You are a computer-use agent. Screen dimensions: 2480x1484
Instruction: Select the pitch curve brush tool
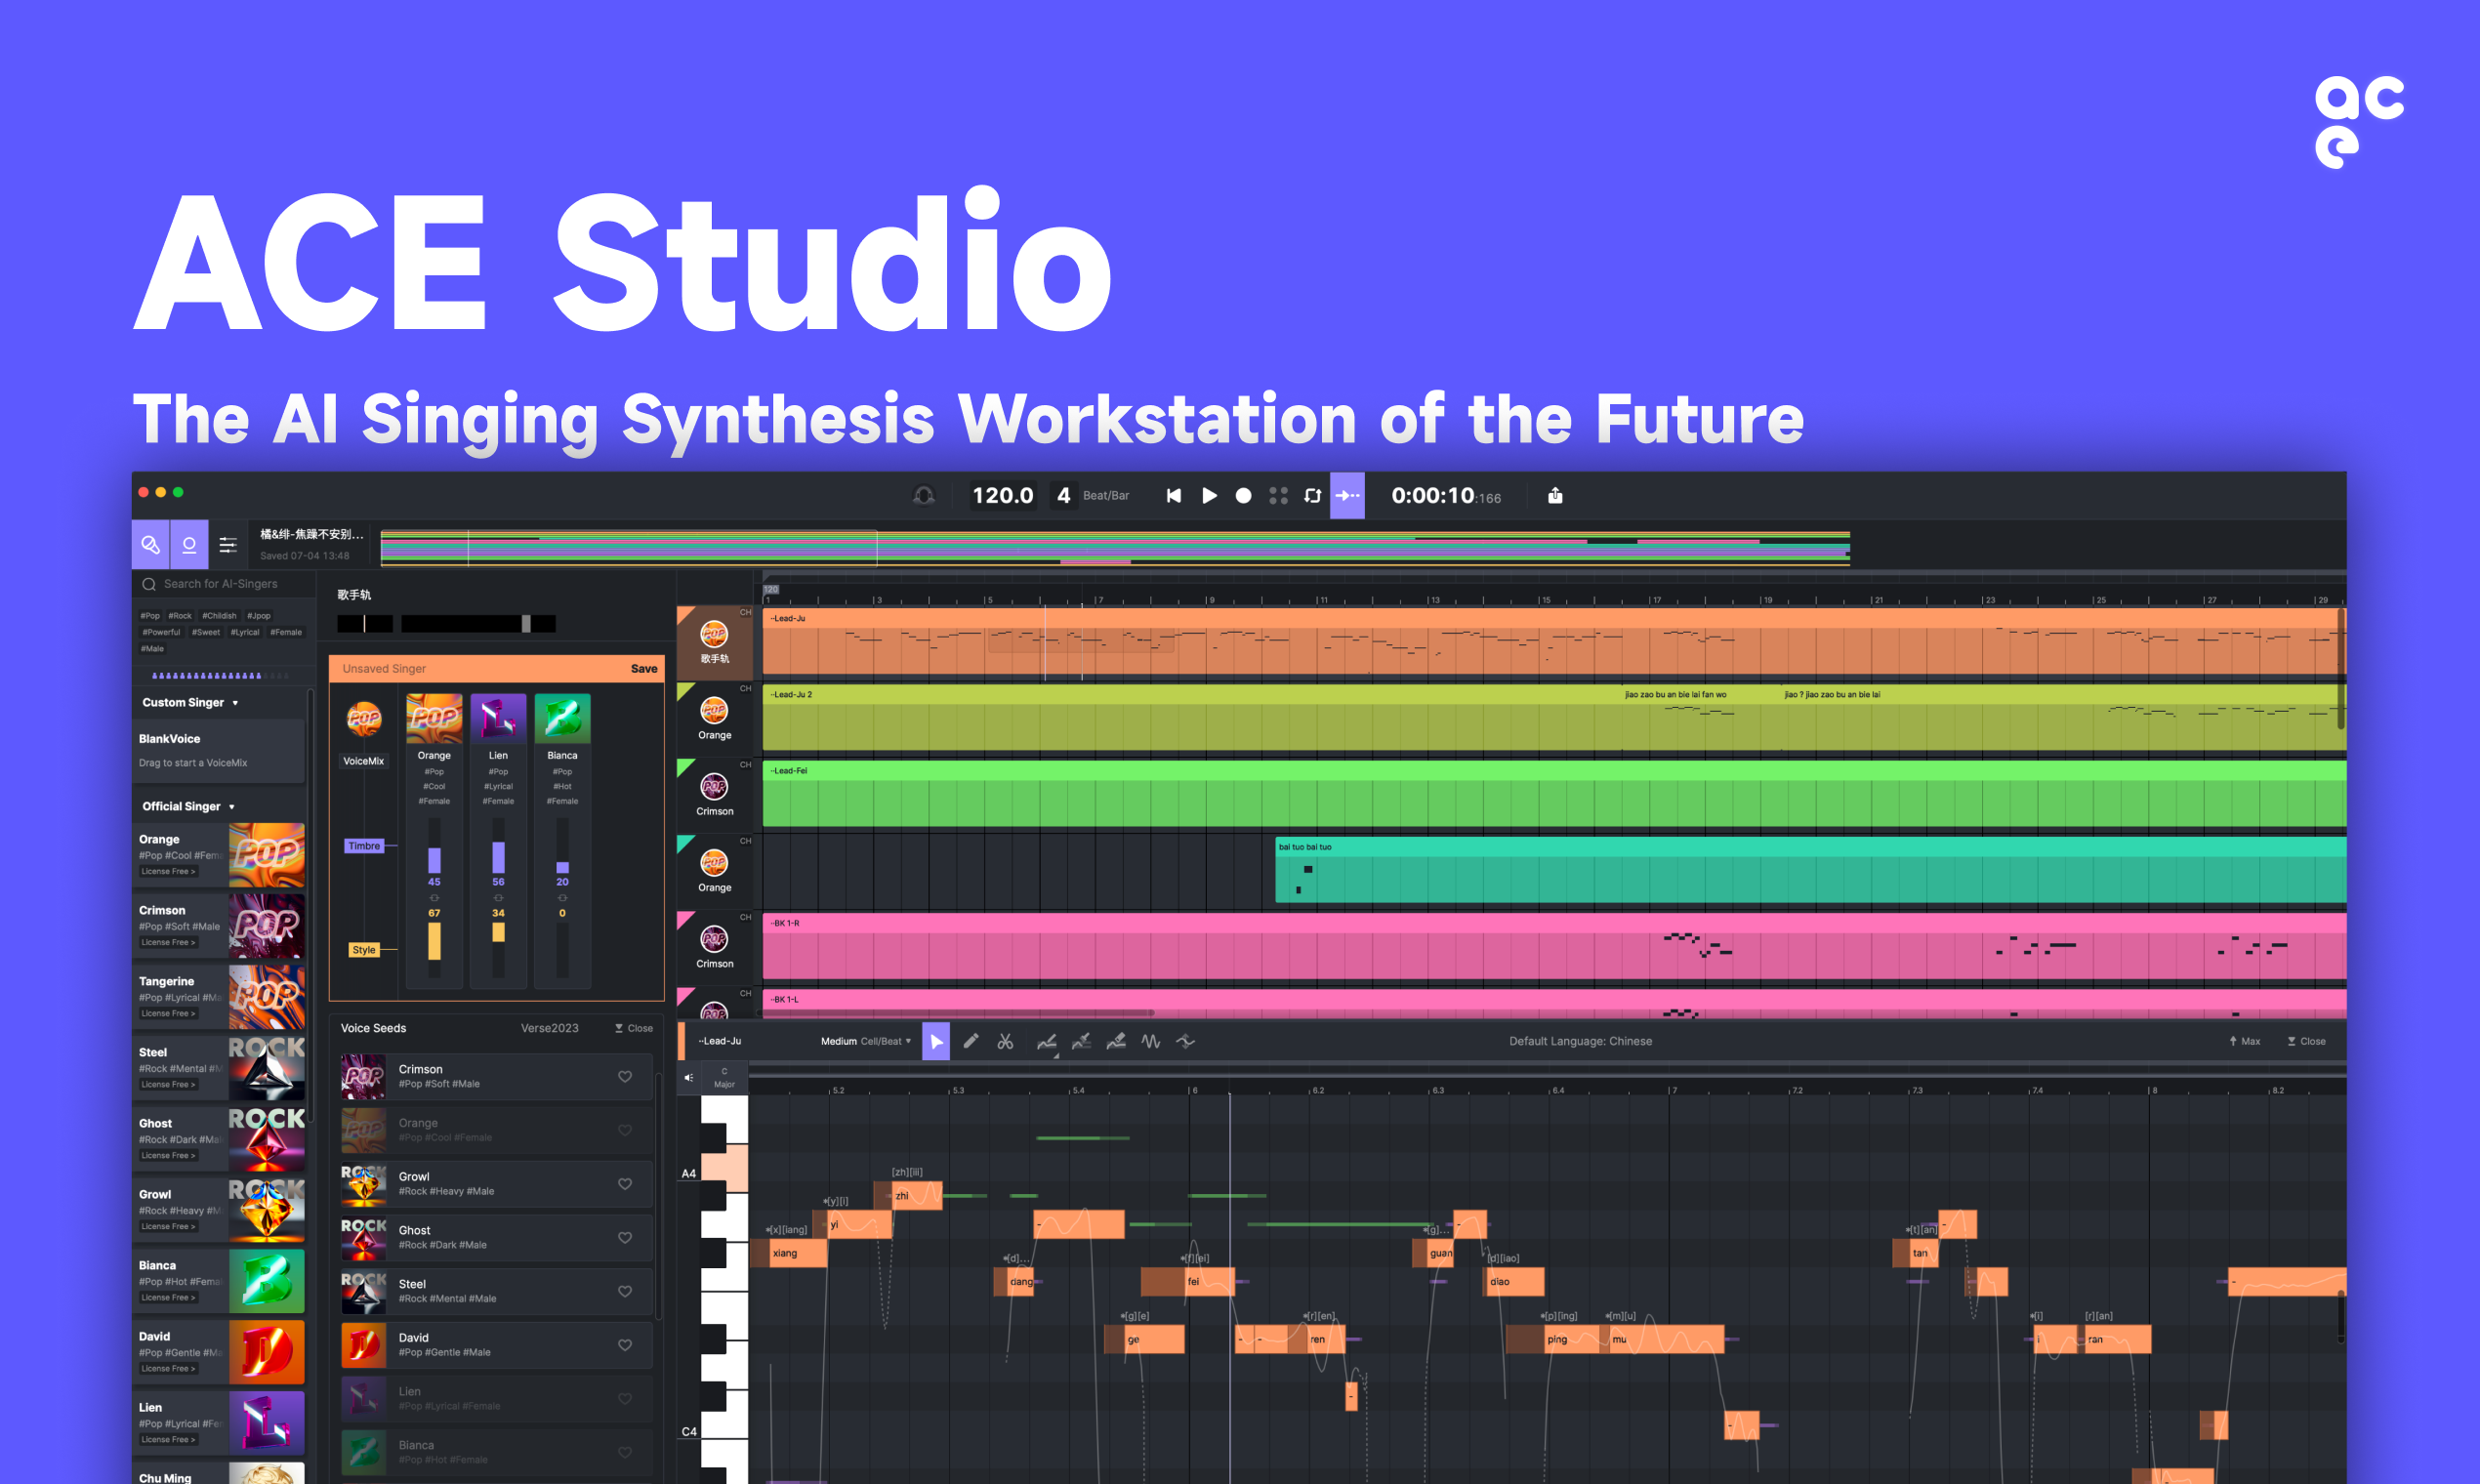click(x=1081, y=1042)
